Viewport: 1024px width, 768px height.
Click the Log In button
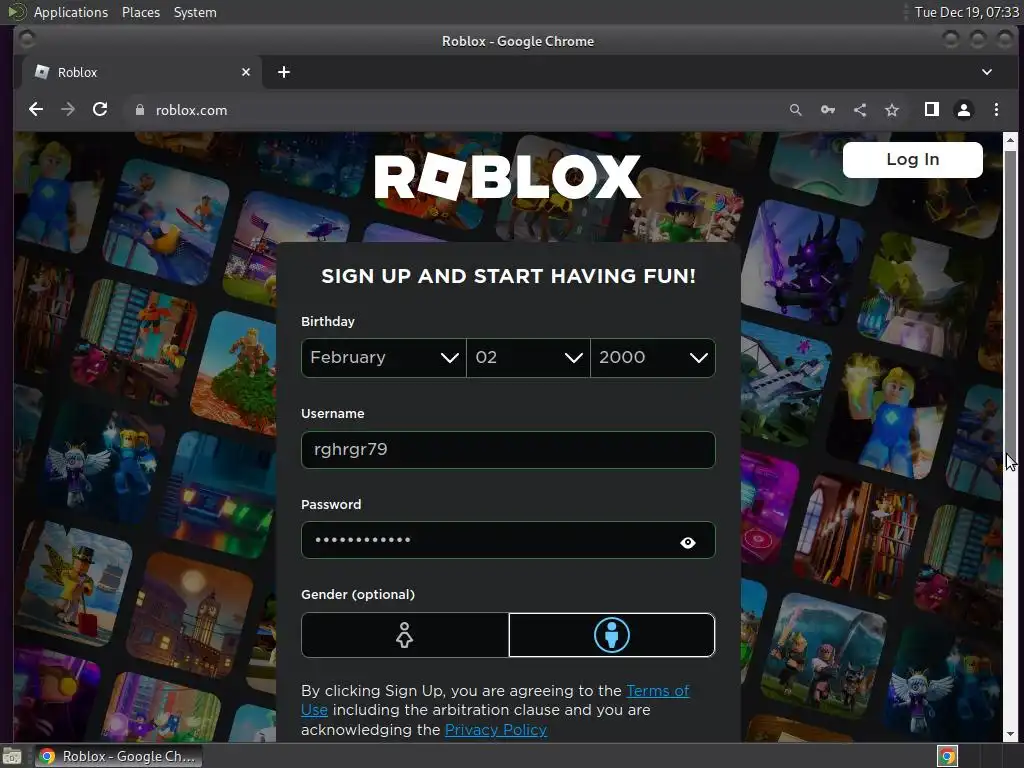click(x=912, y=160)
